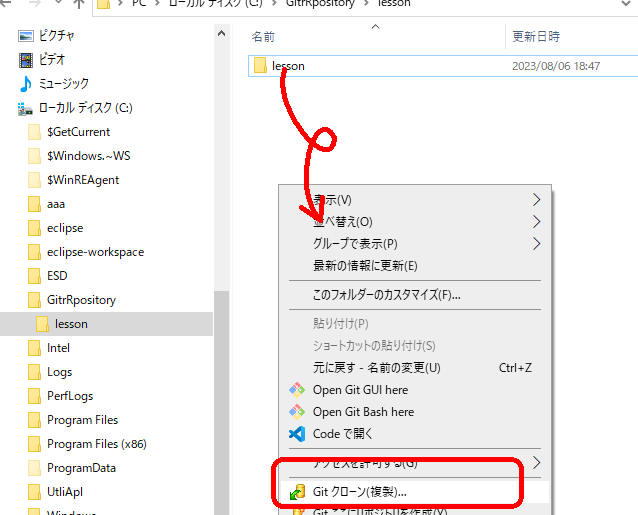Click the ピクチャ picture icon in sidebar
Image resolution: width=638 pixels, height=515 pixels.
click(26, 36)
